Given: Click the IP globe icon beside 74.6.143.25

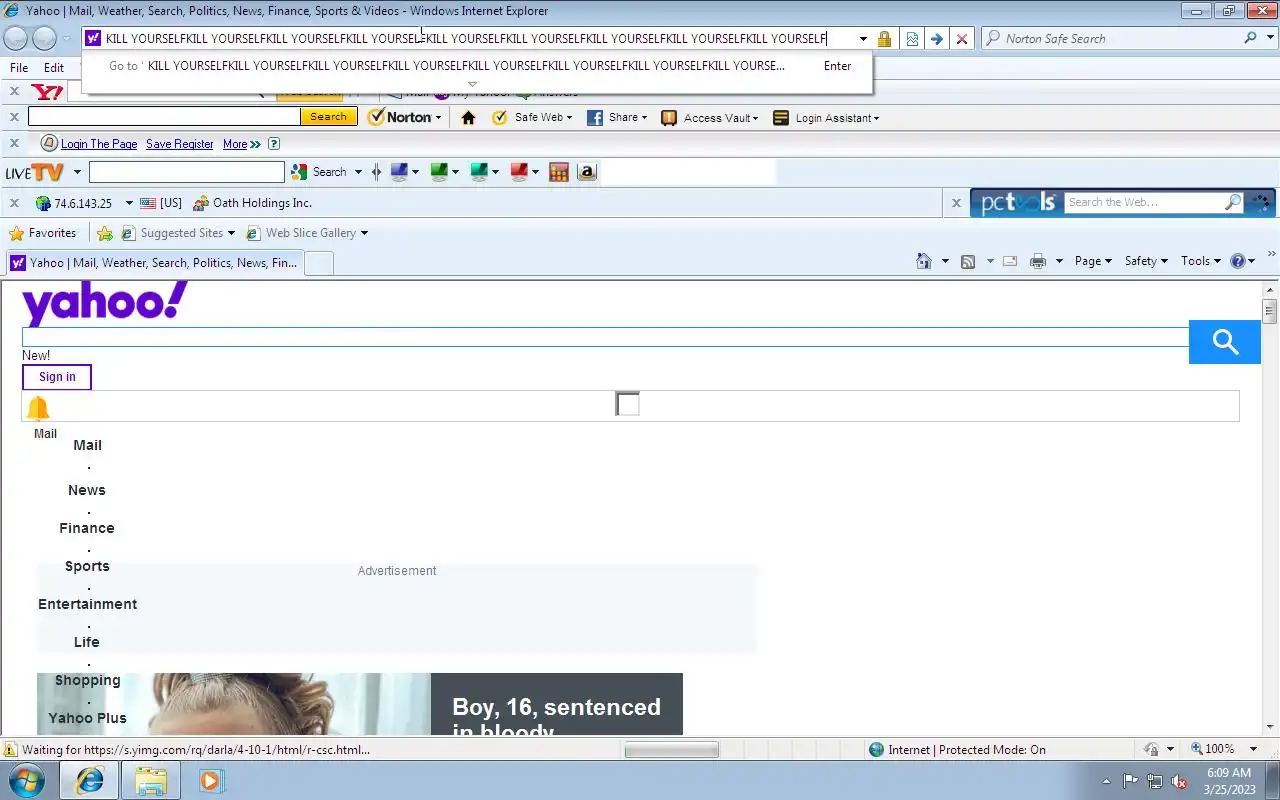Looking at the screenshot, I should [x=43, y=203].
